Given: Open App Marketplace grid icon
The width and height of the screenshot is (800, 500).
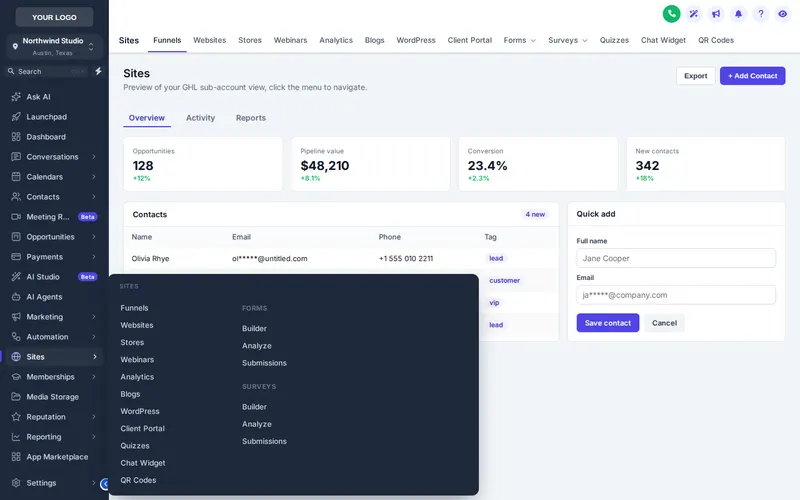Looking at the screenshot, I should tap(16, 457).
